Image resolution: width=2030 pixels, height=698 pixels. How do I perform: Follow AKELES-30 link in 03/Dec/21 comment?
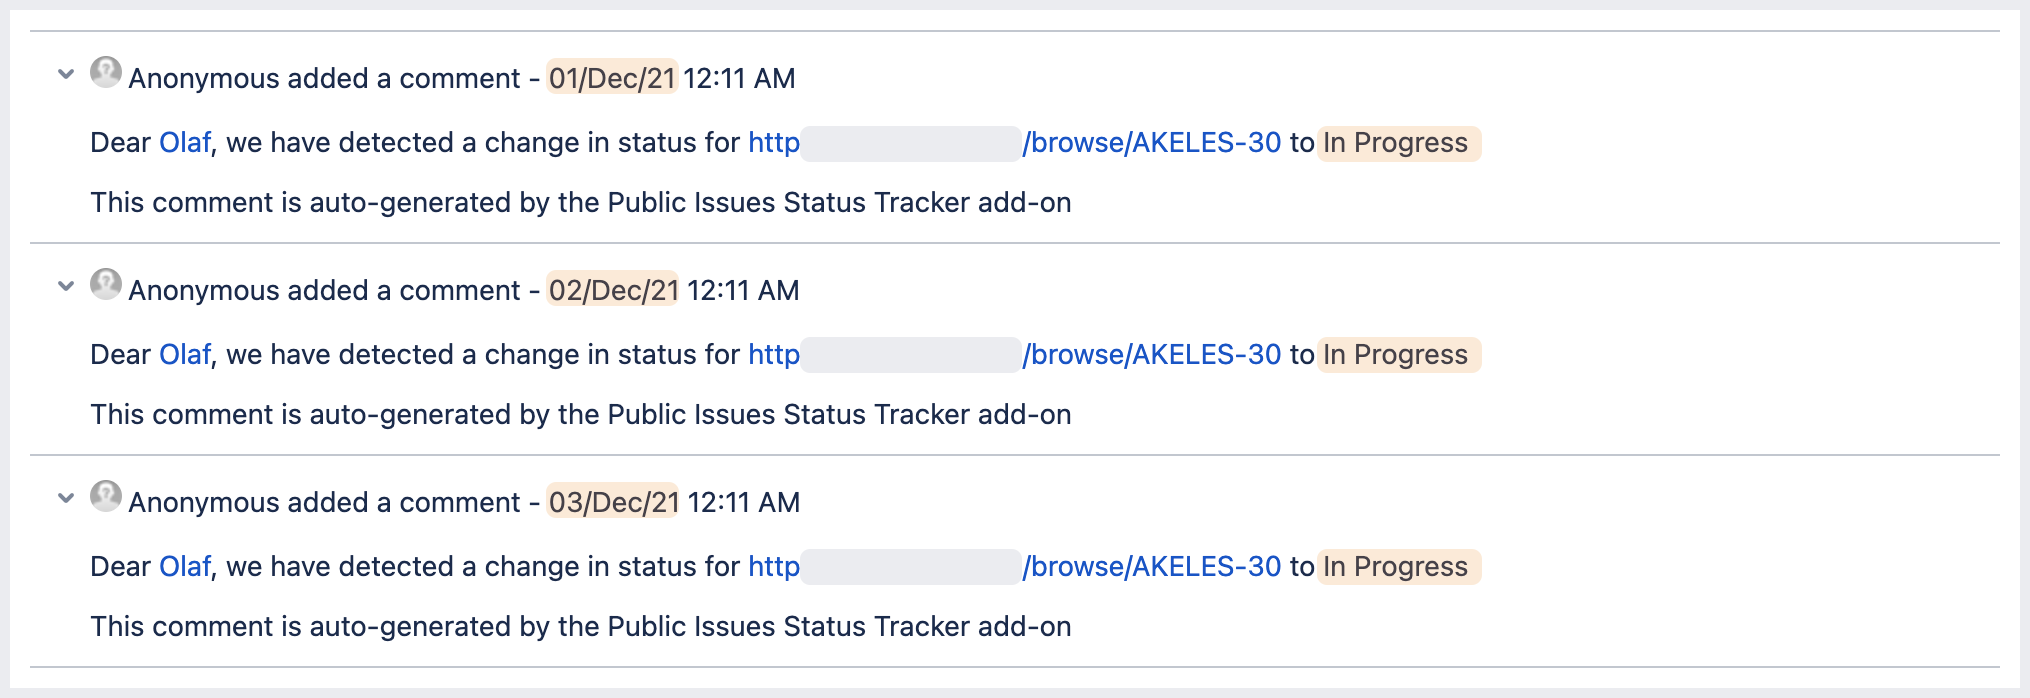point(1152,567)
